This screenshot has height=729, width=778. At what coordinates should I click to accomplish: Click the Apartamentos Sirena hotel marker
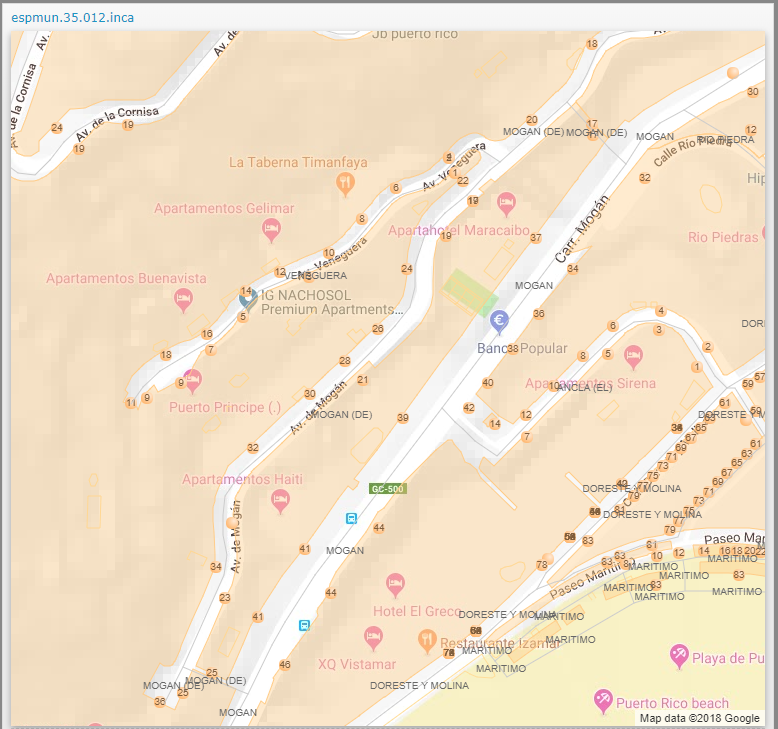point(633,356)
